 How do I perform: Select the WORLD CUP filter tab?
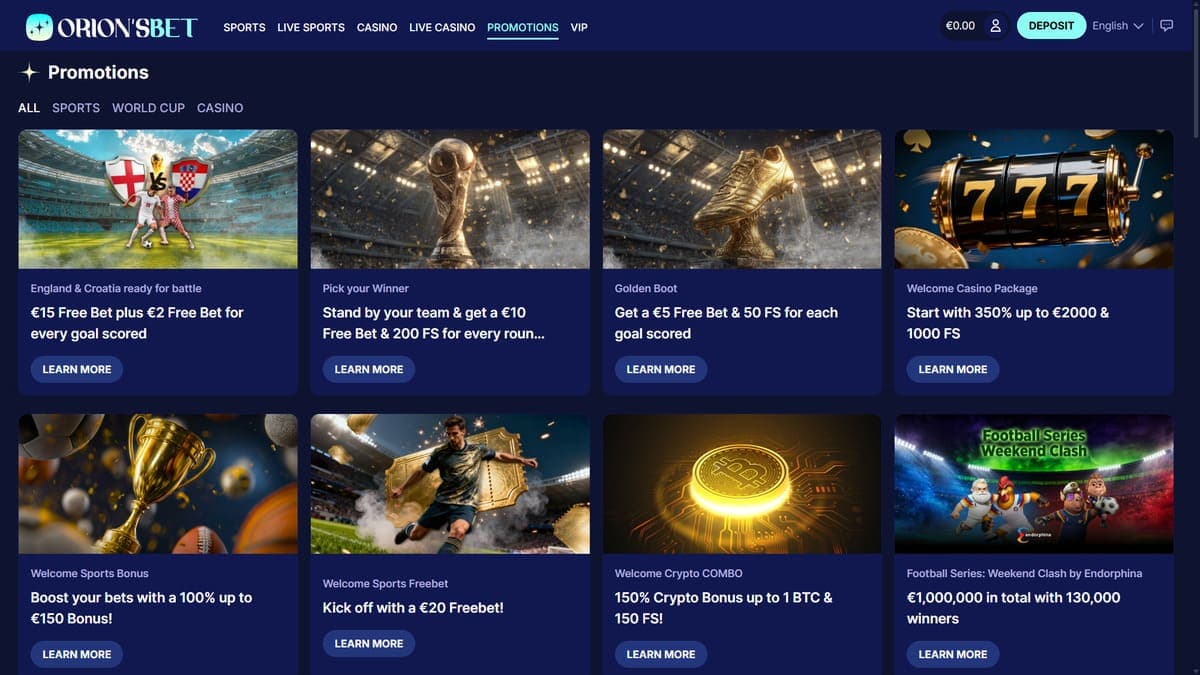pos(148,108)
